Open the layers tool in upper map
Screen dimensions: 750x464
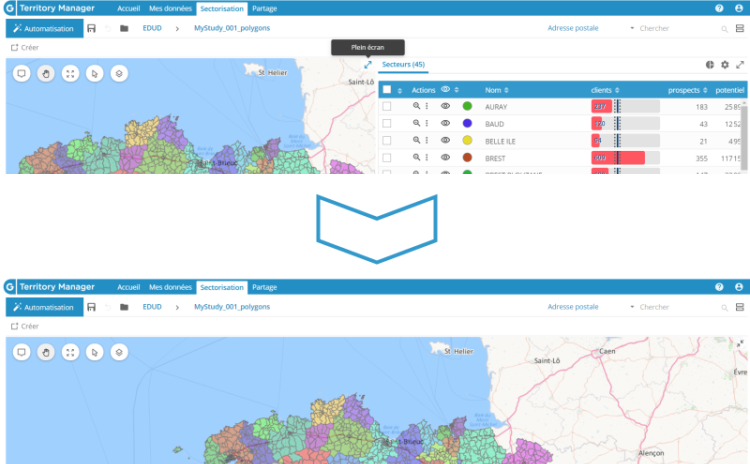coord(119,73)
